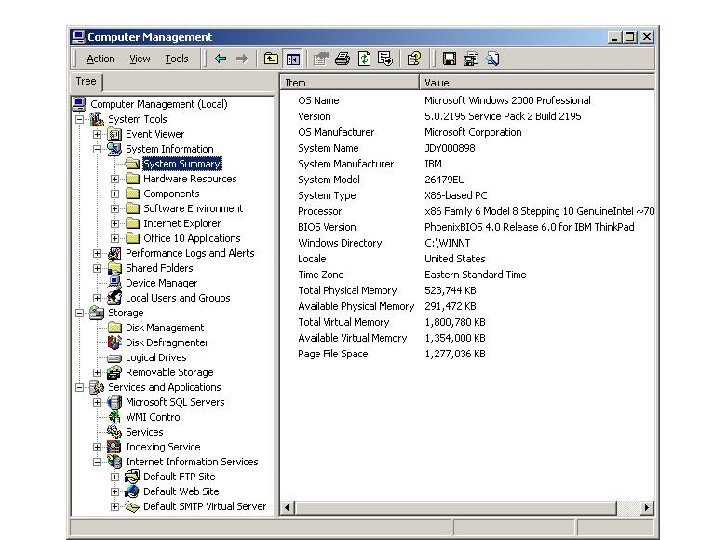
Task: Click the Save (floppy disk) toolbar icon
Action: coord(449,59)
